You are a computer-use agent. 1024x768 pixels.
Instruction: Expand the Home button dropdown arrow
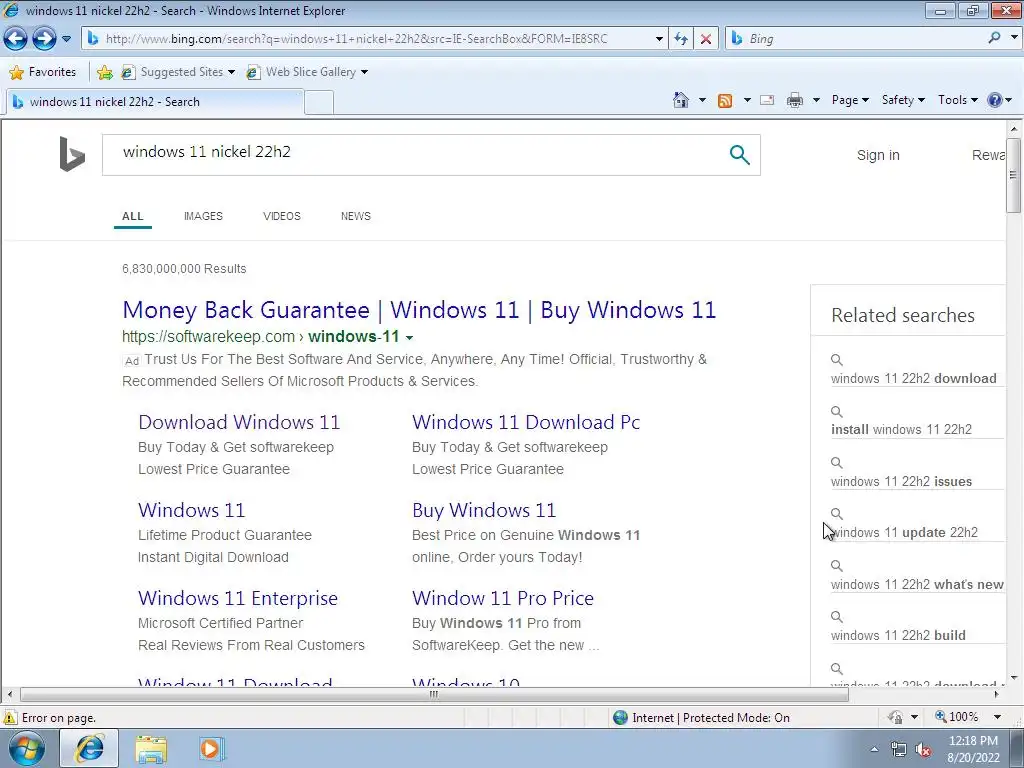point(702,100)
